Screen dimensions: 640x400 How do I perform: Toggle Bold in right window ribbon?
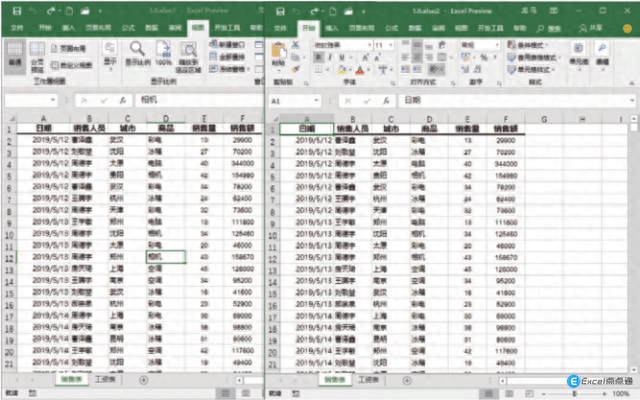(x=319, y=58)
